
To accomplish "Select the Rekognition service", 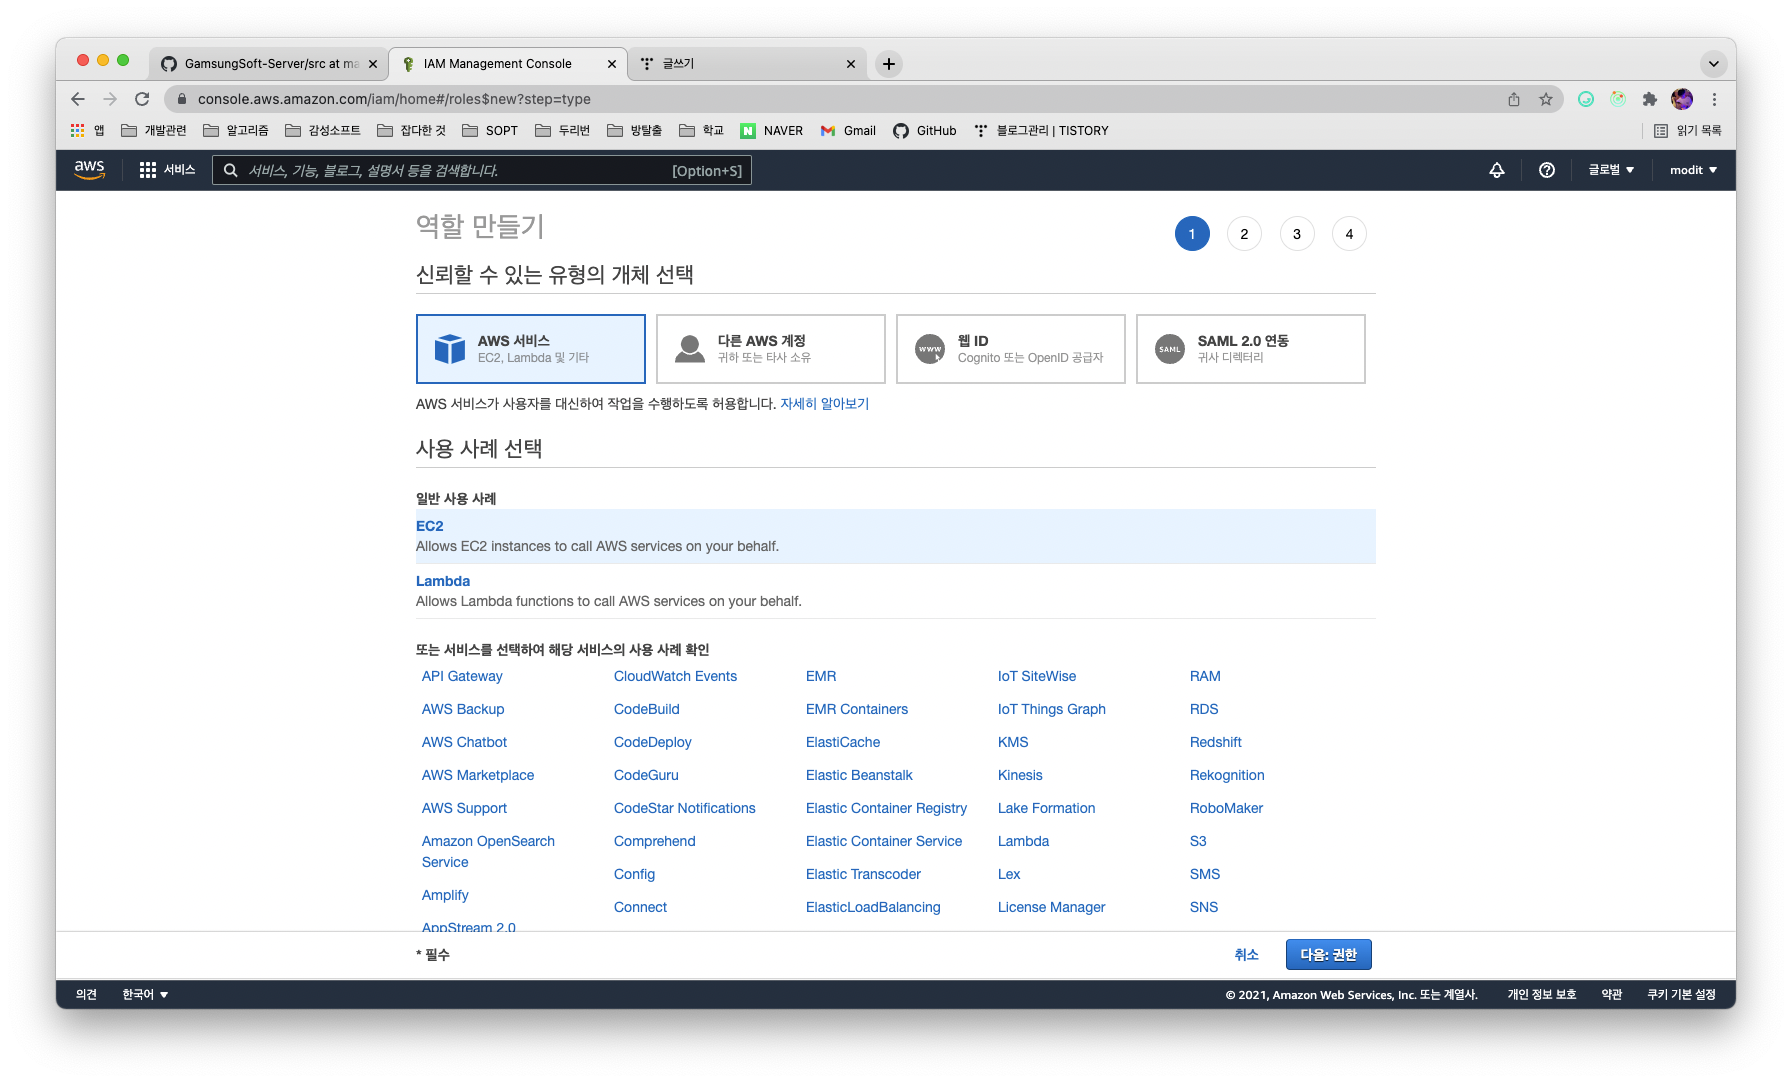I will click(1227, 775).
